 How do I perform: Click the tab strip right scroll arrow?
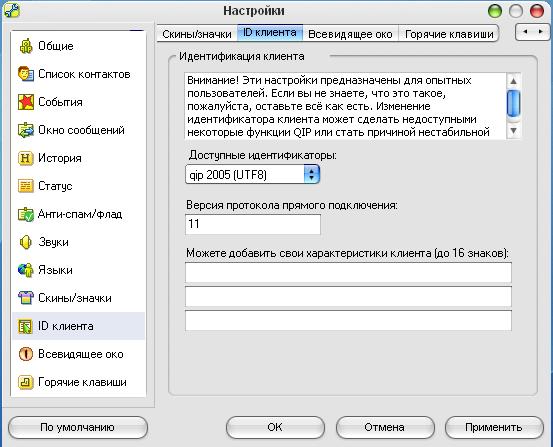(x=541, y=32)
